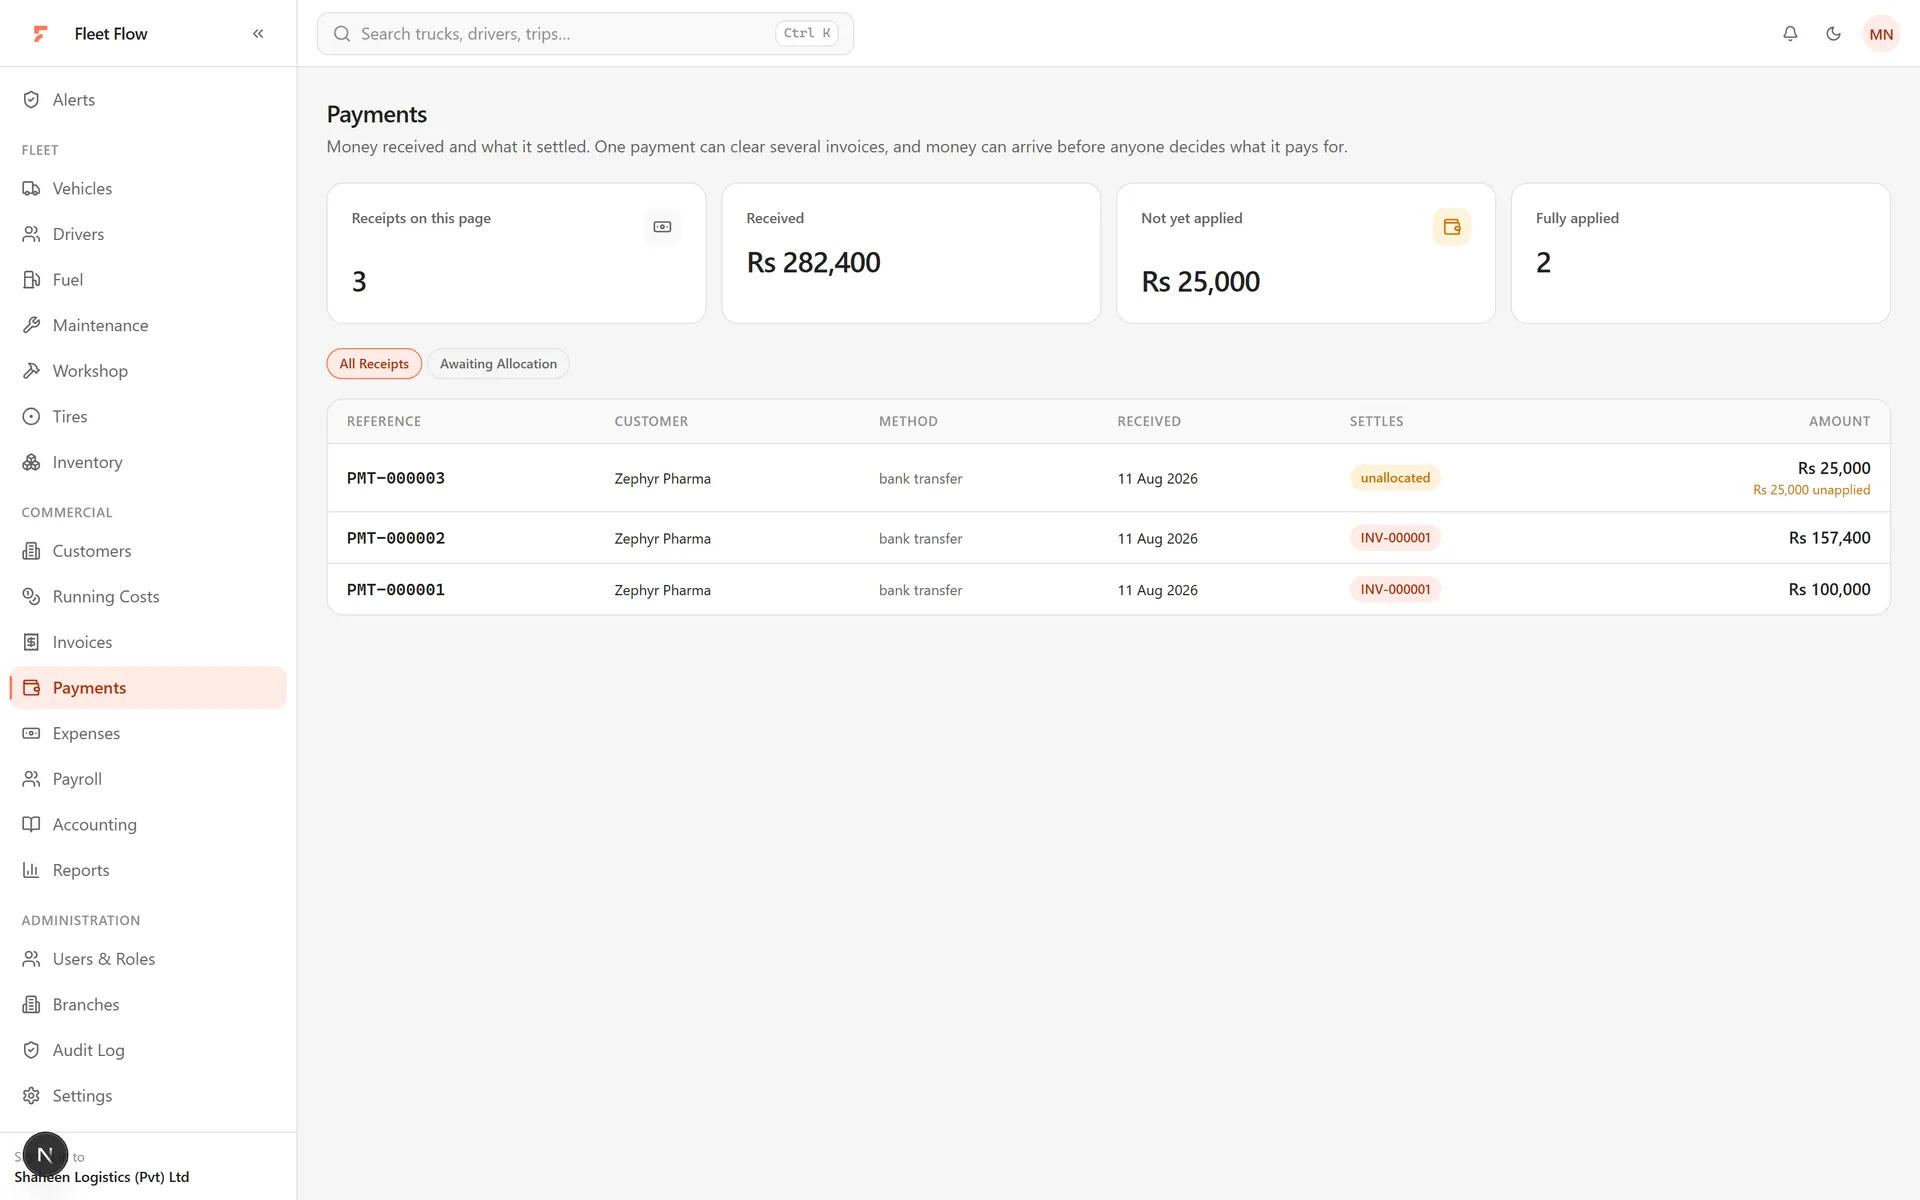The width and height of the screenshot is (1920, 1200).
Task: Click the Invoices receipt icon
Action: [31, 642]
